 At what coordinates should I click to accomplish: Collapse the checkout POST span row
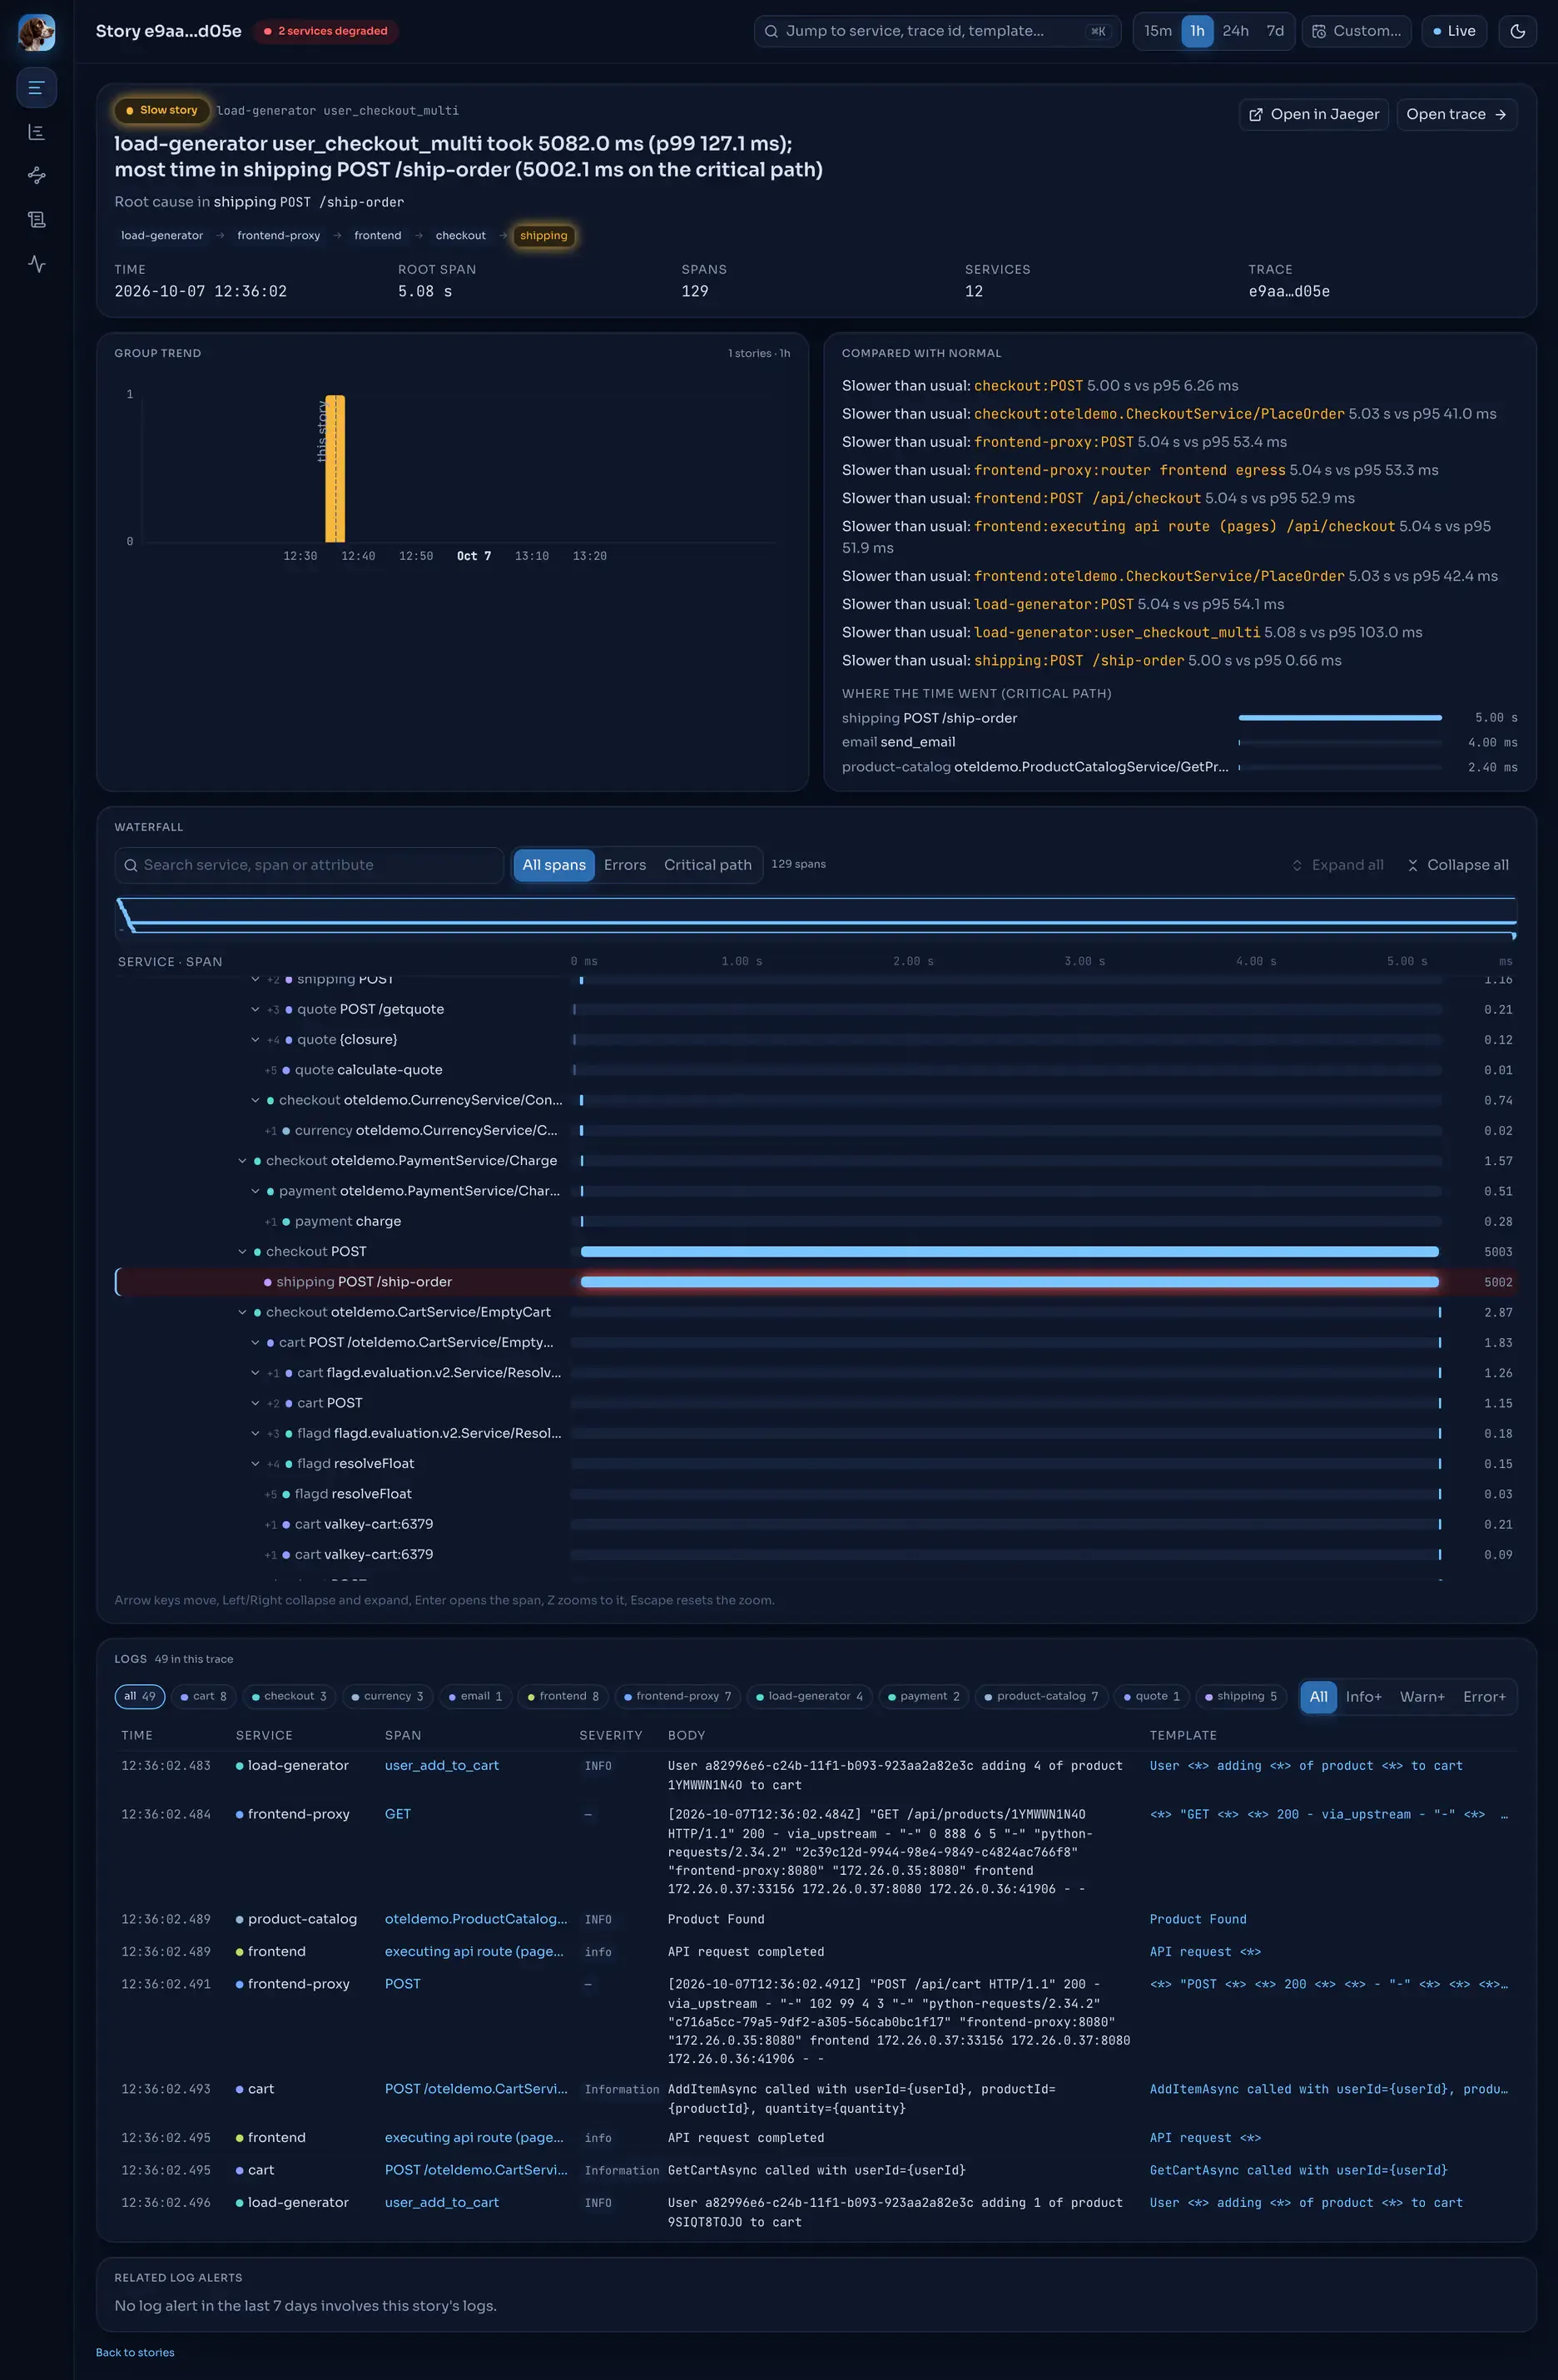pyautogui.click(x=242, y=1252)
